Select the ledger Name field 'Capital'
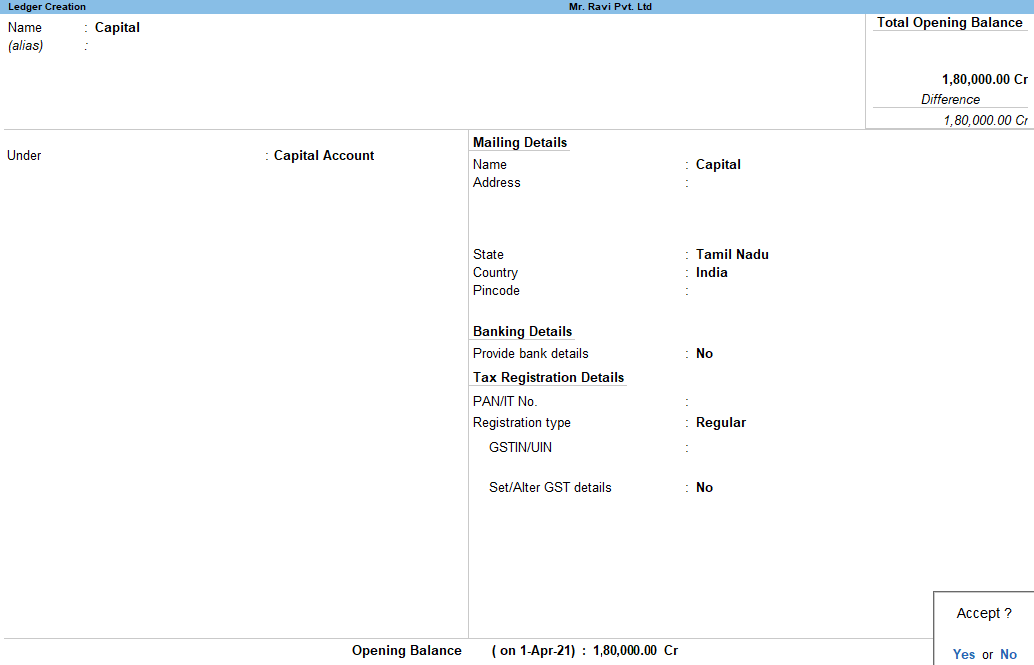 tap(117, 28)
